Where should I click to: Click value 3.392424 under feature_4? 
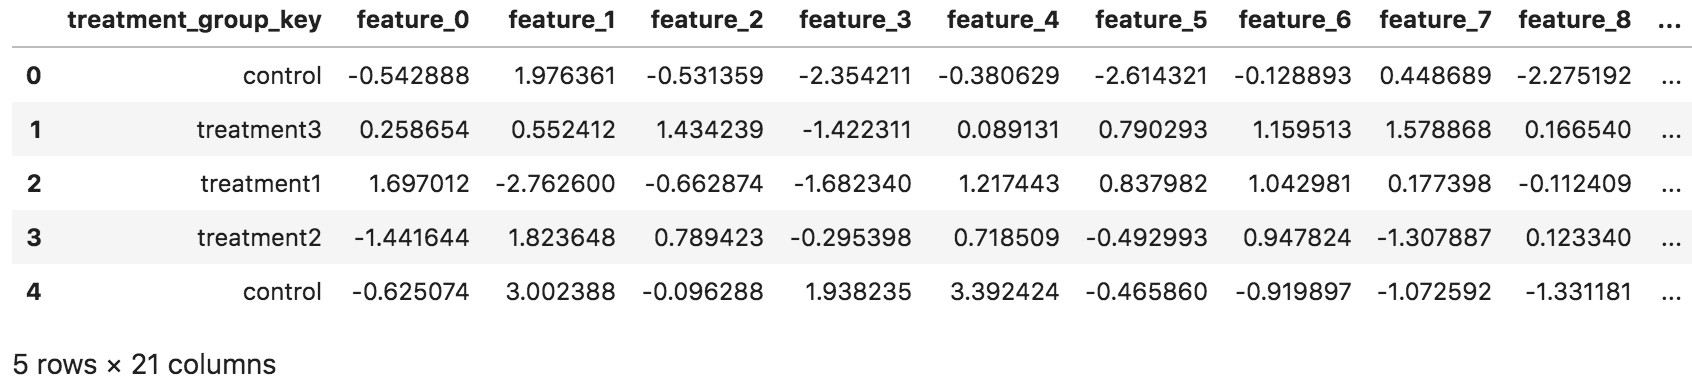tap(1007, 291)
